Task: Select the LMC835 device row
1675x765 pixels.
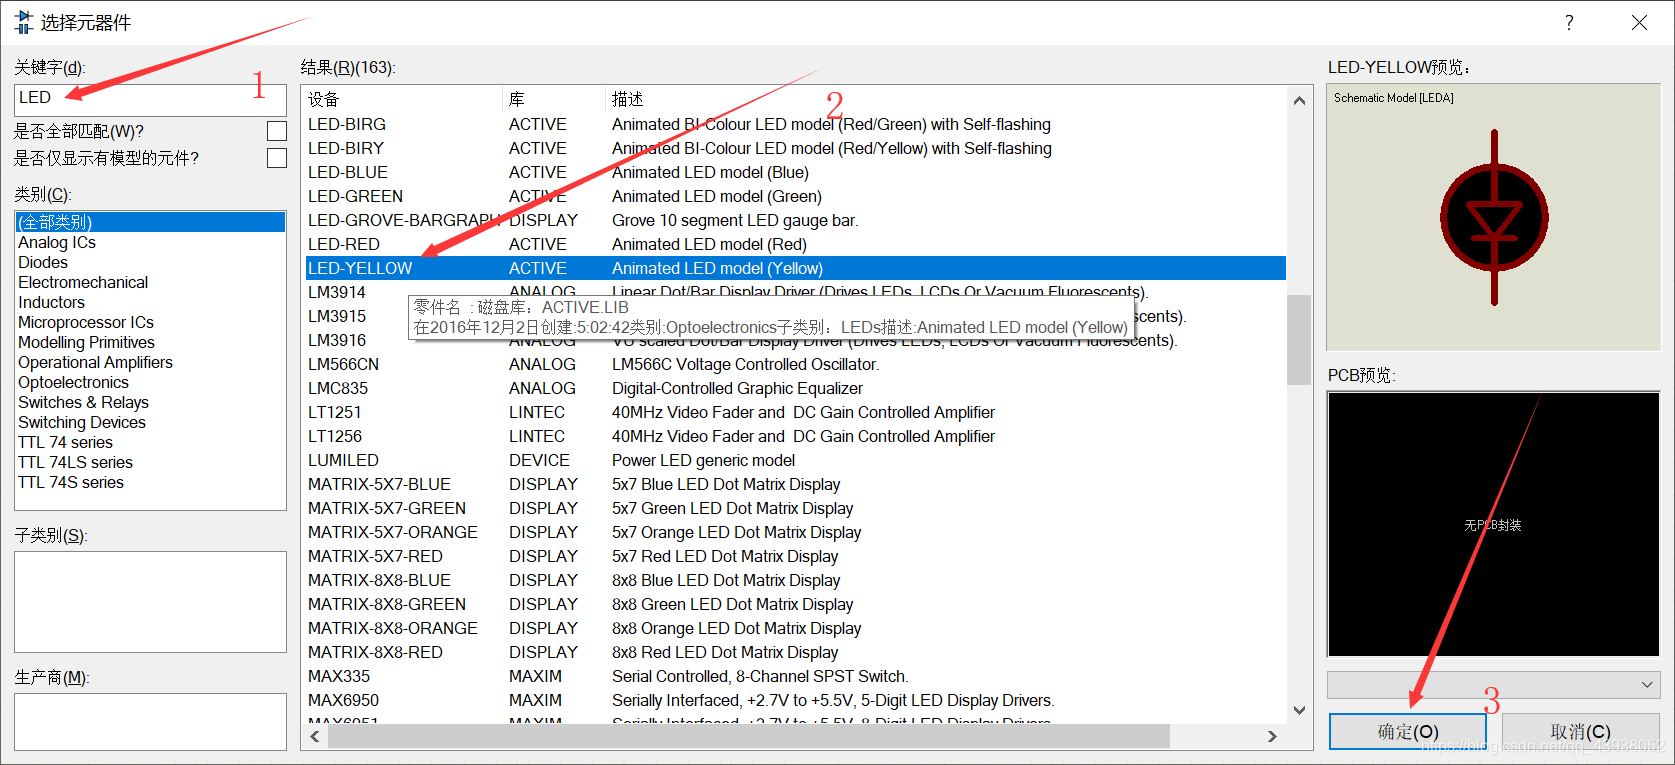Action: [795, 388]
